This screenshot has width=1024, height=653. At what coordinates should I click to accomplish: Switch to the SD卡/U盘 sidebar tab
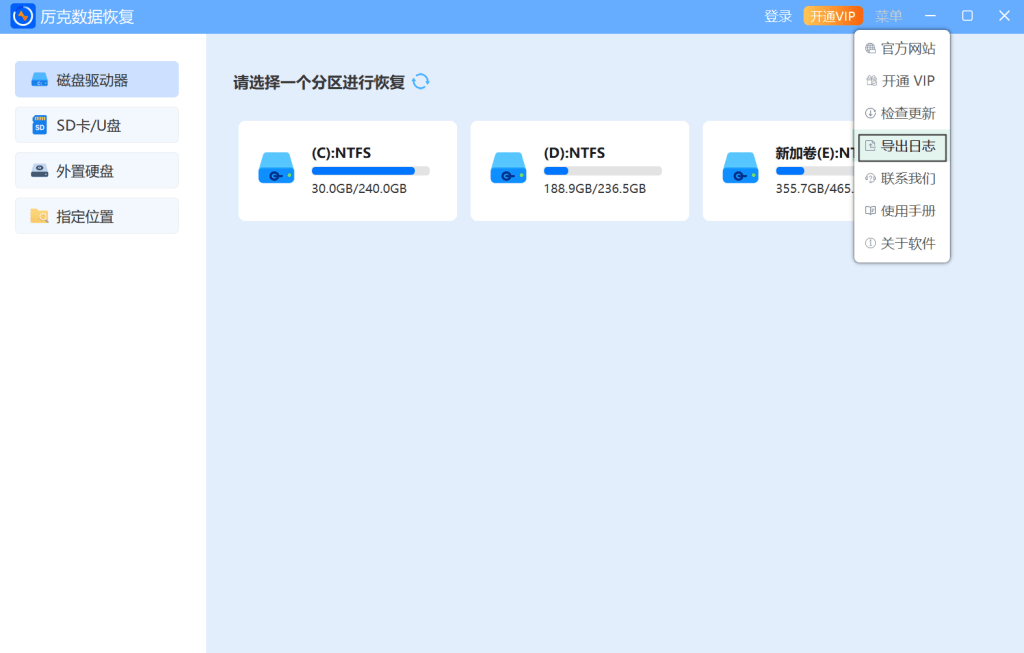point(97,125)
